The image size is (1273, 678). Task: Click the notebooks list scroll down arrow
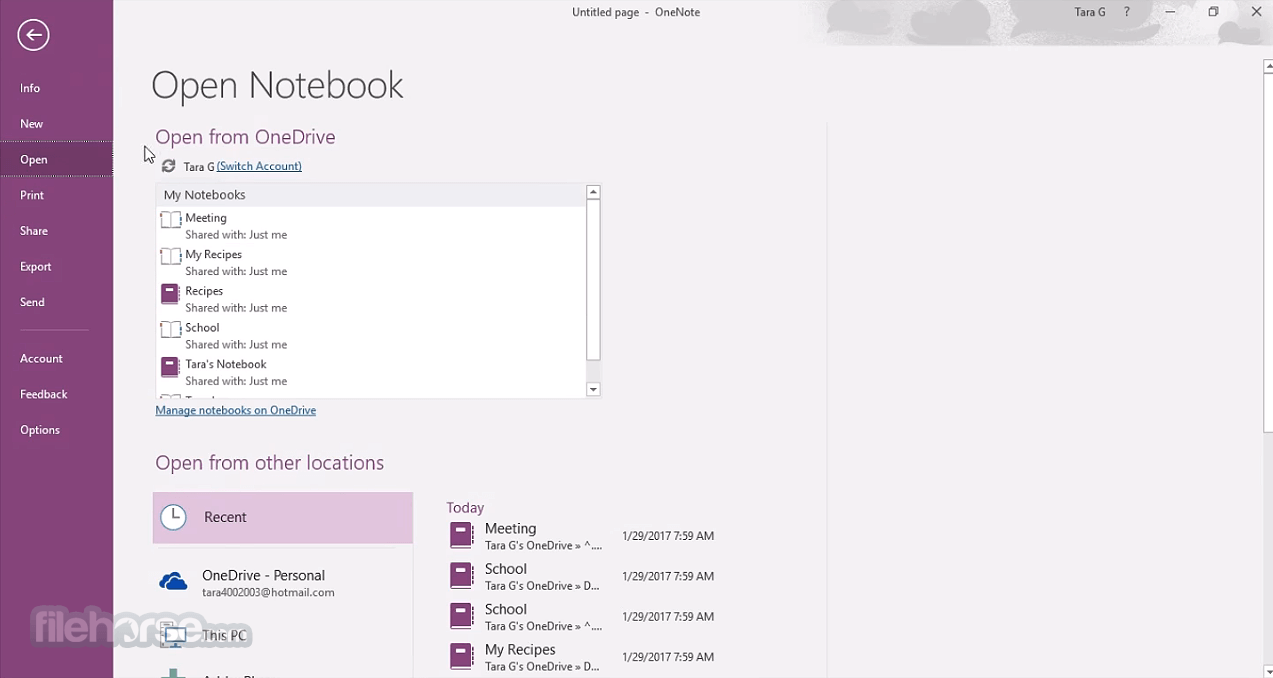[x=593, y=390]
